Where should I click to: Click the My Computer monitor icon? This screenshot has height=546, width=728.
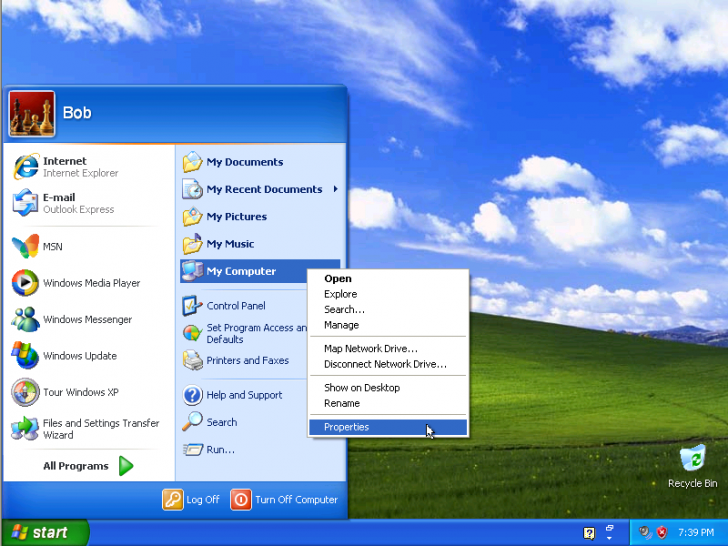tap(192, 271)
